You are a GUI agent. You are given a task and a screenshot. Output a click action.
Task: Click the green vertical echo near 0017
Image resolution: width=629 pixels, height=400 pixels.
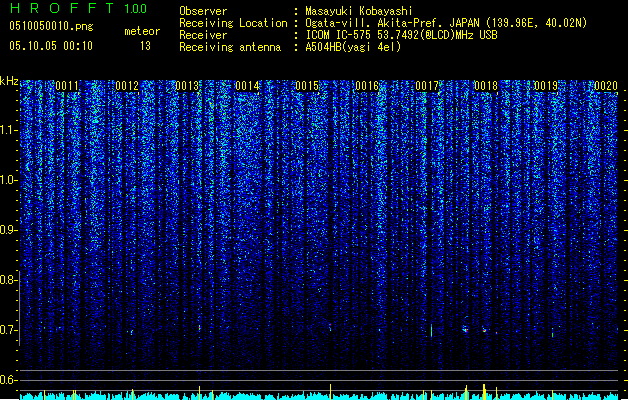click(x=431, y=331)
